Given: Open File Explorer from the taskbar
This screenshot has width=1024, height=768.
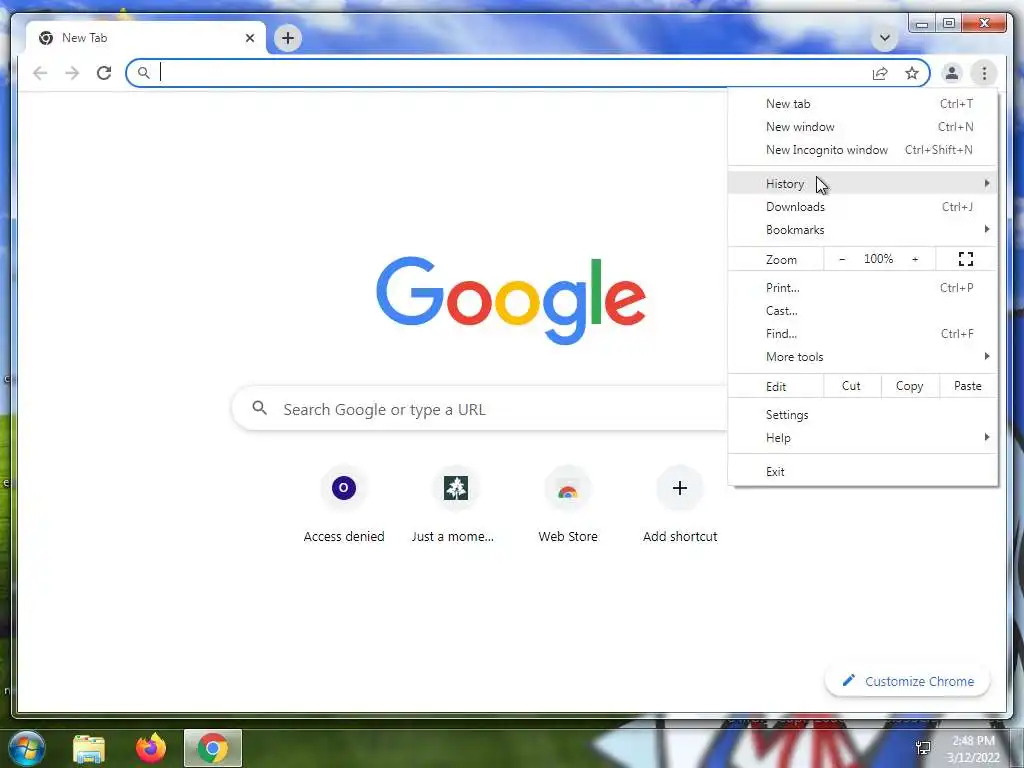Looking at the screenshot, I should click(x=89, y=748).
